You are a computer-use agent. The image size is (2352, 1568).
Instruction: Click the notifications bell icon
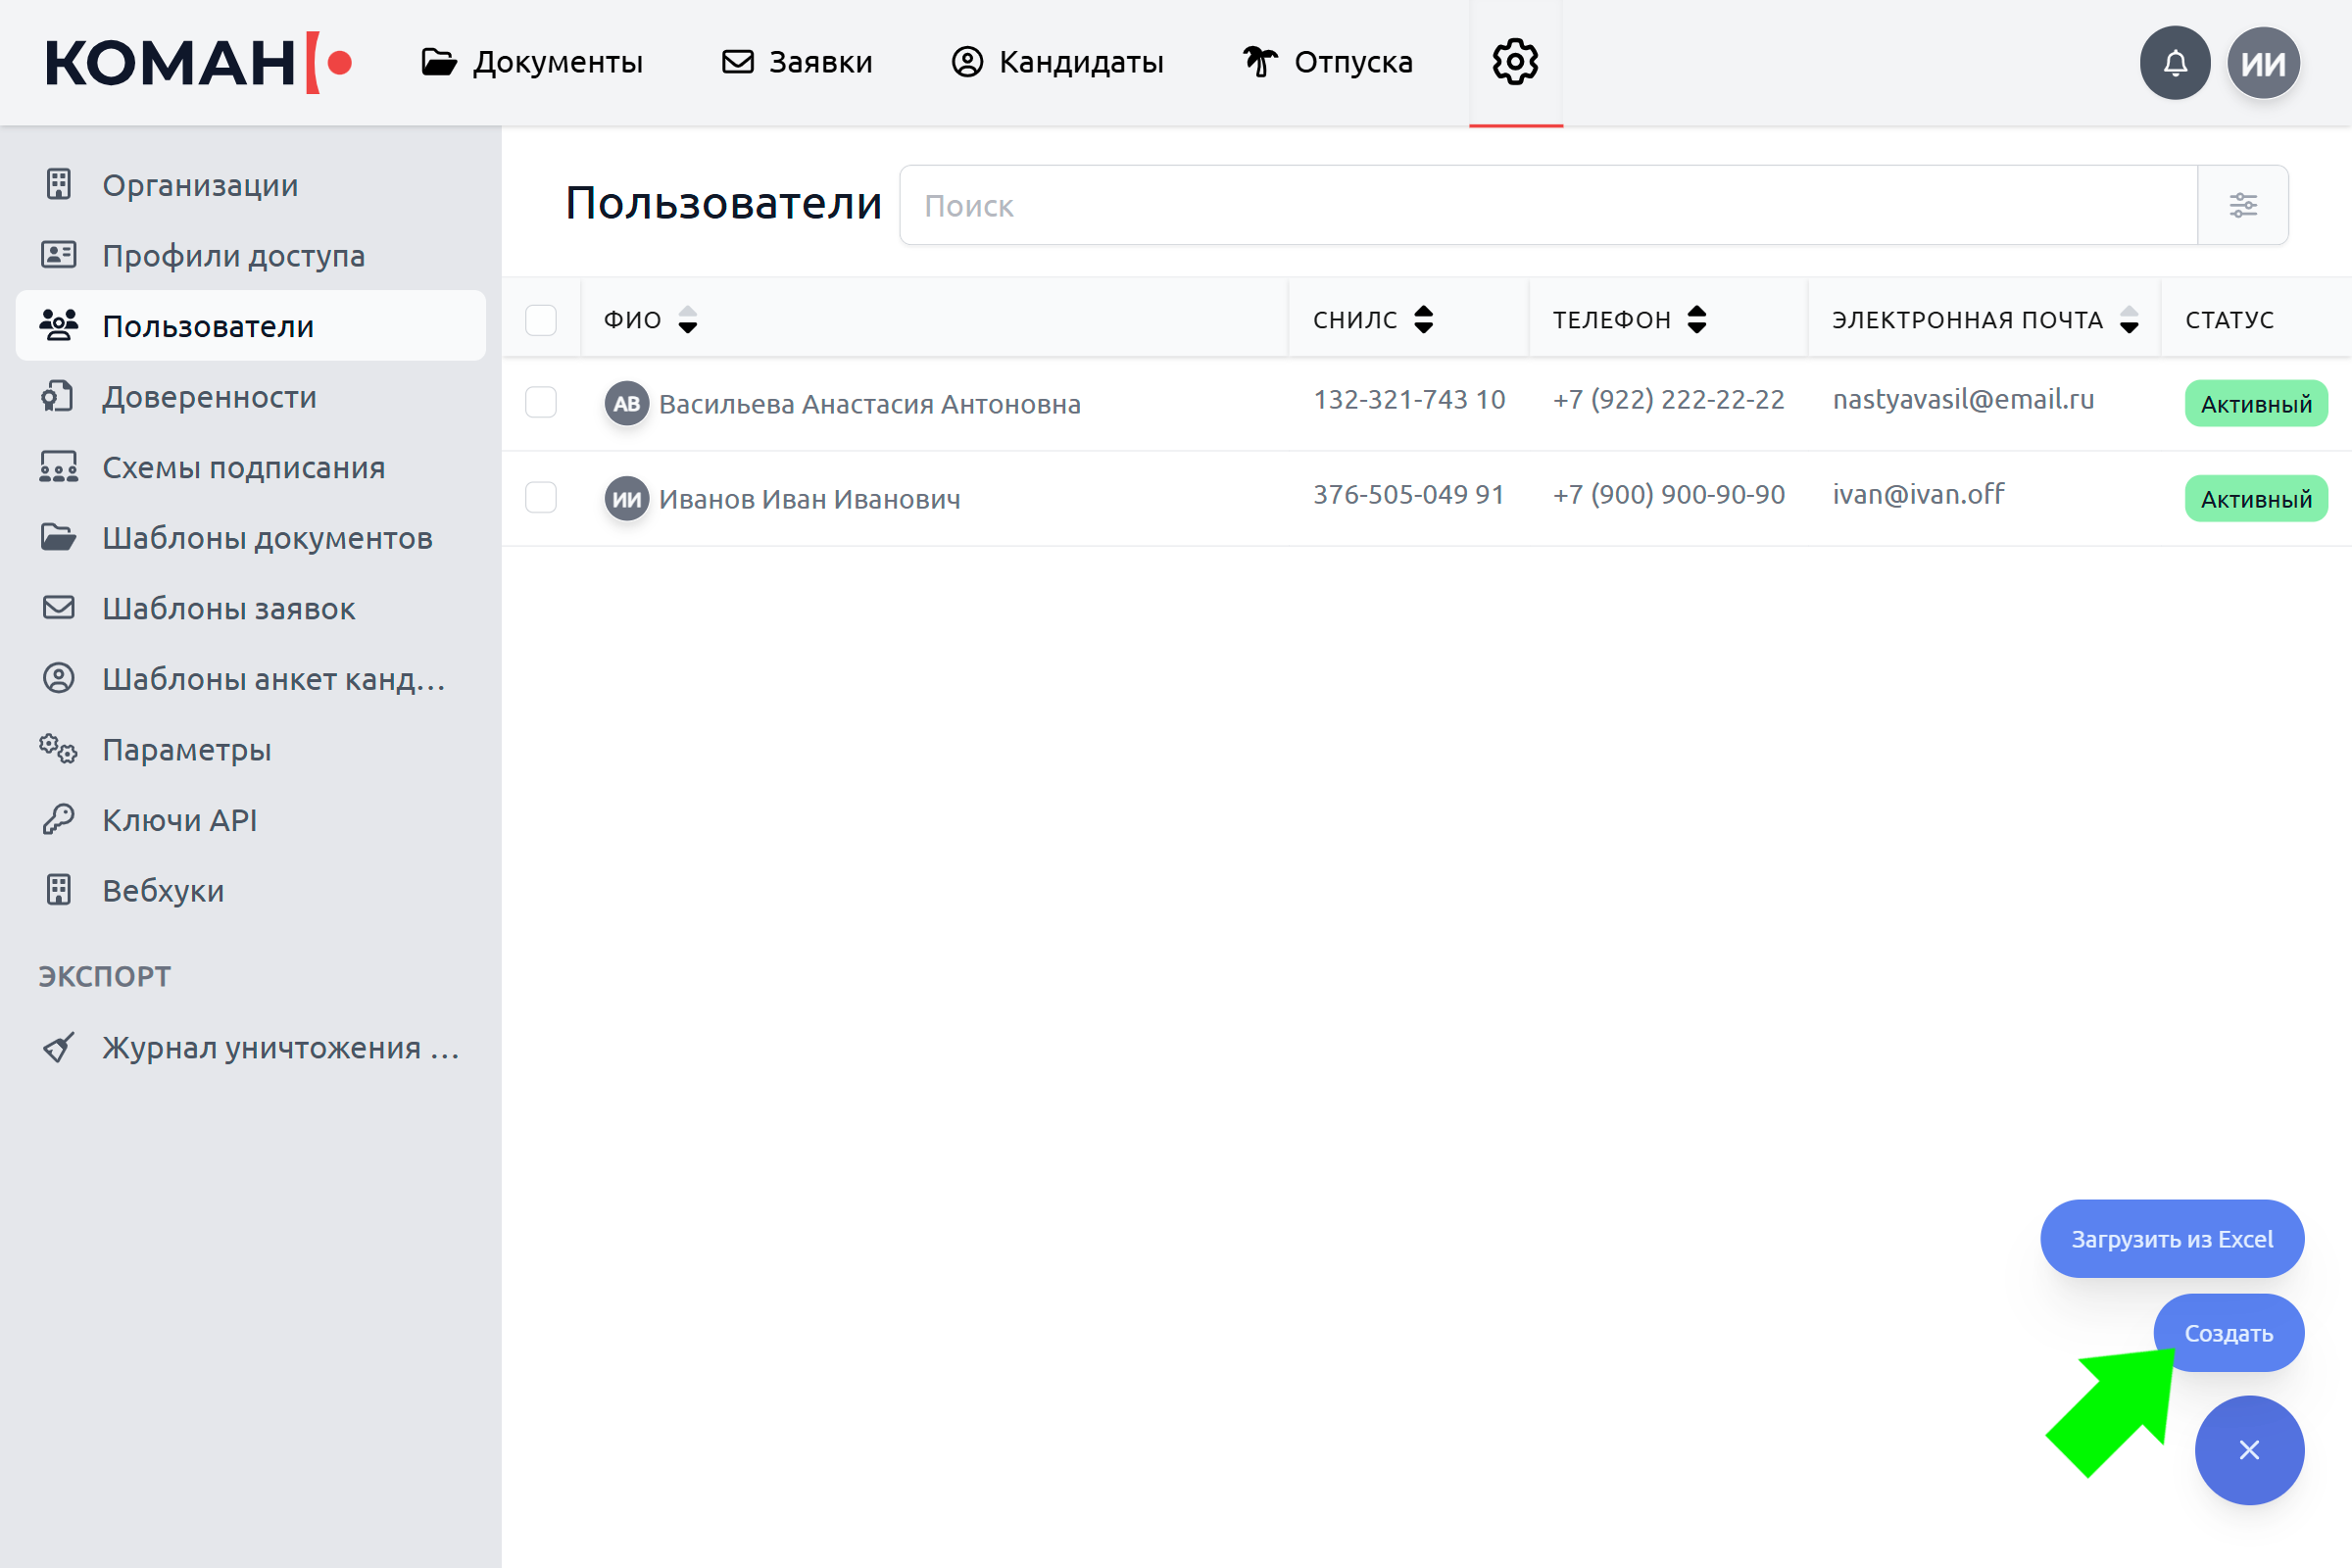(2174, 63)
